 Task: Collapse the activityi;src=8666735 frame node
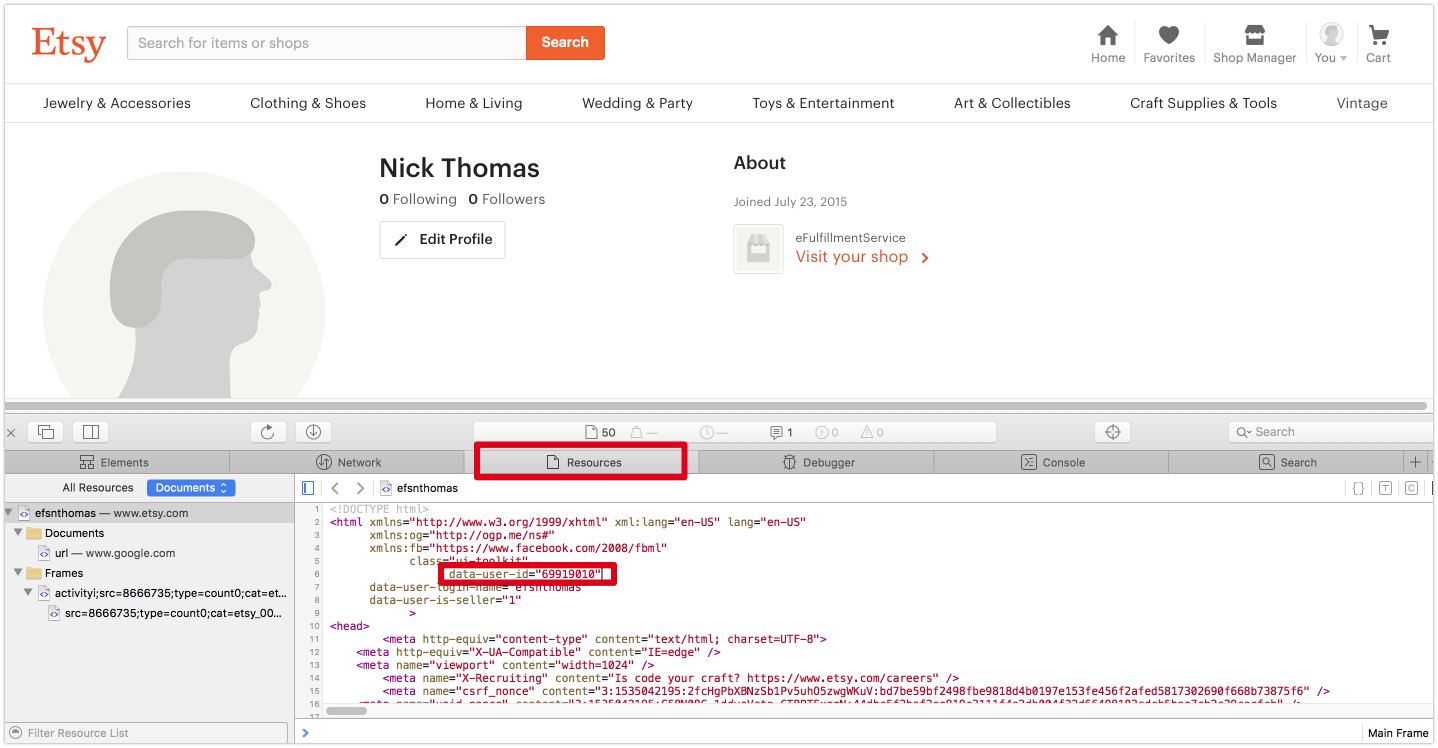coord(28,593)
